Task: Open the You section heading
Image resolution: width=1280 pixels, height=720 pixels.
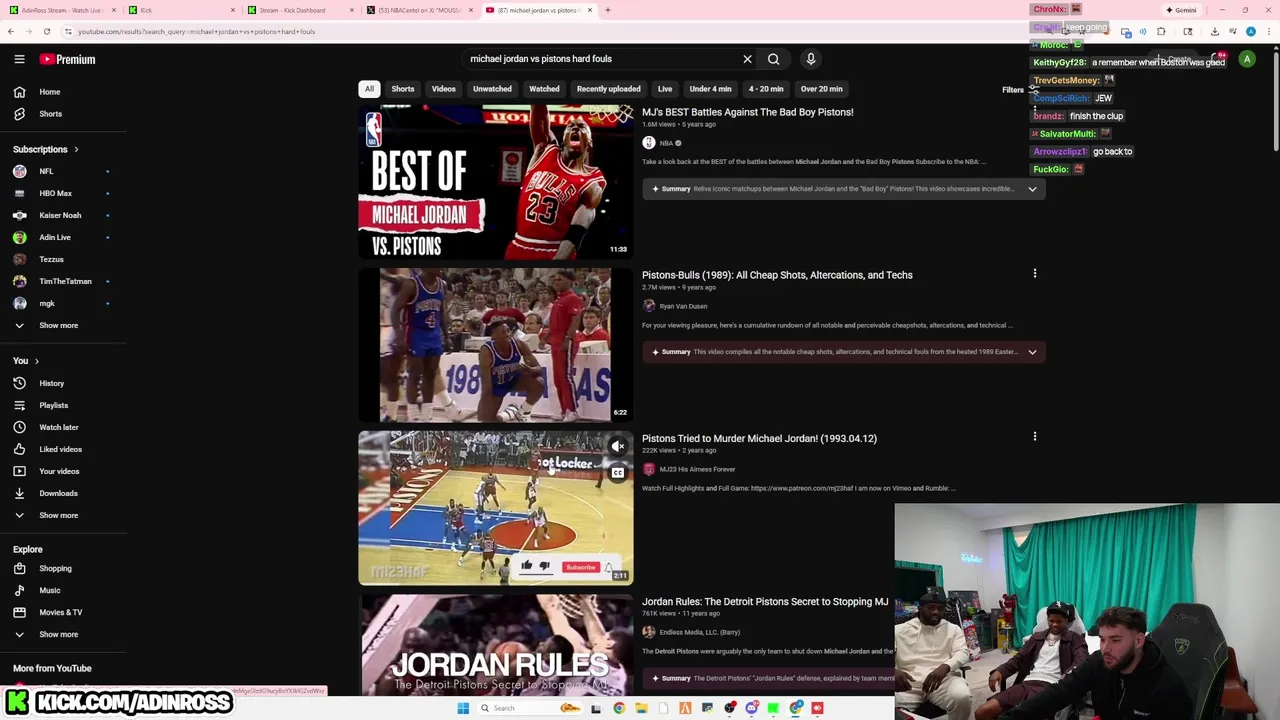Action: (x=26, y=361)
